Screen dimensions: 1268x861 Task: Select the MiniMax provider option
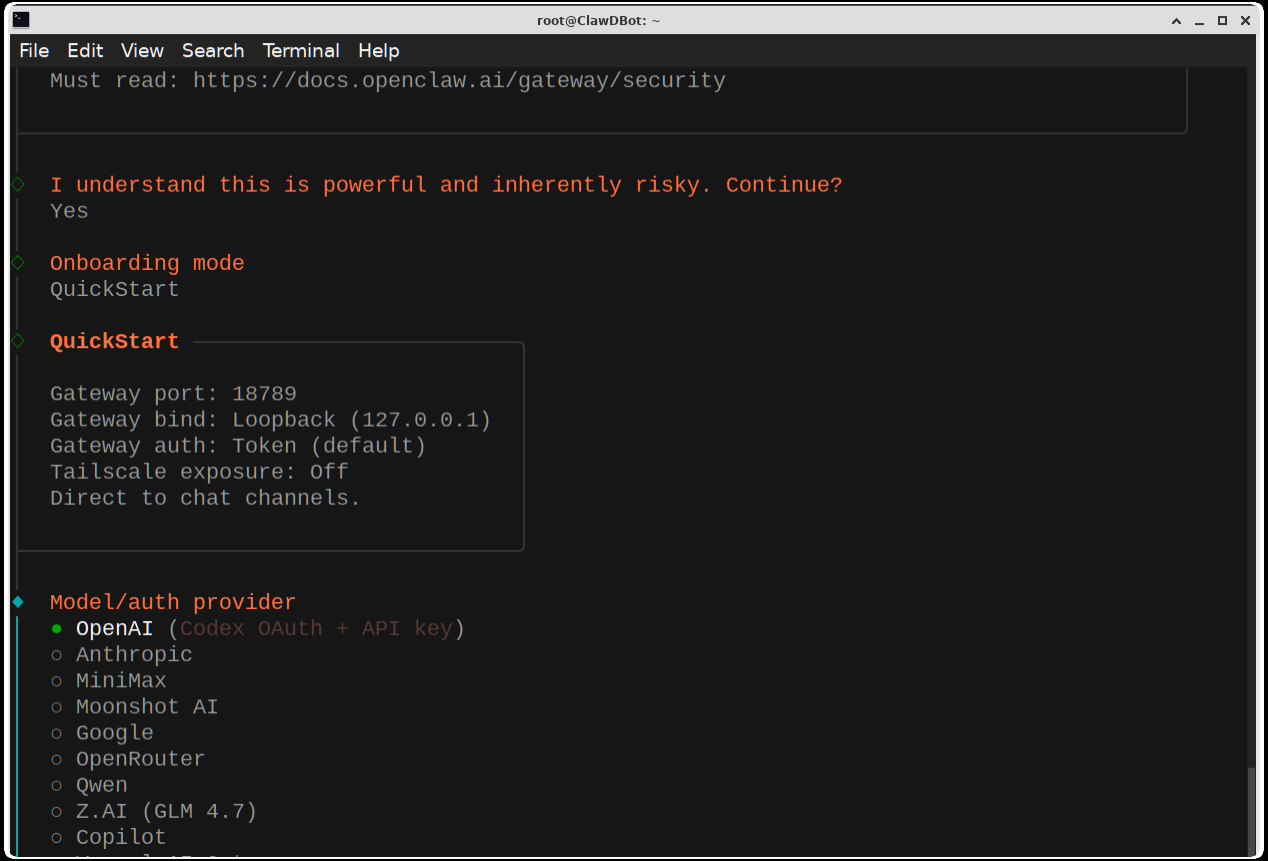[108, 680]
